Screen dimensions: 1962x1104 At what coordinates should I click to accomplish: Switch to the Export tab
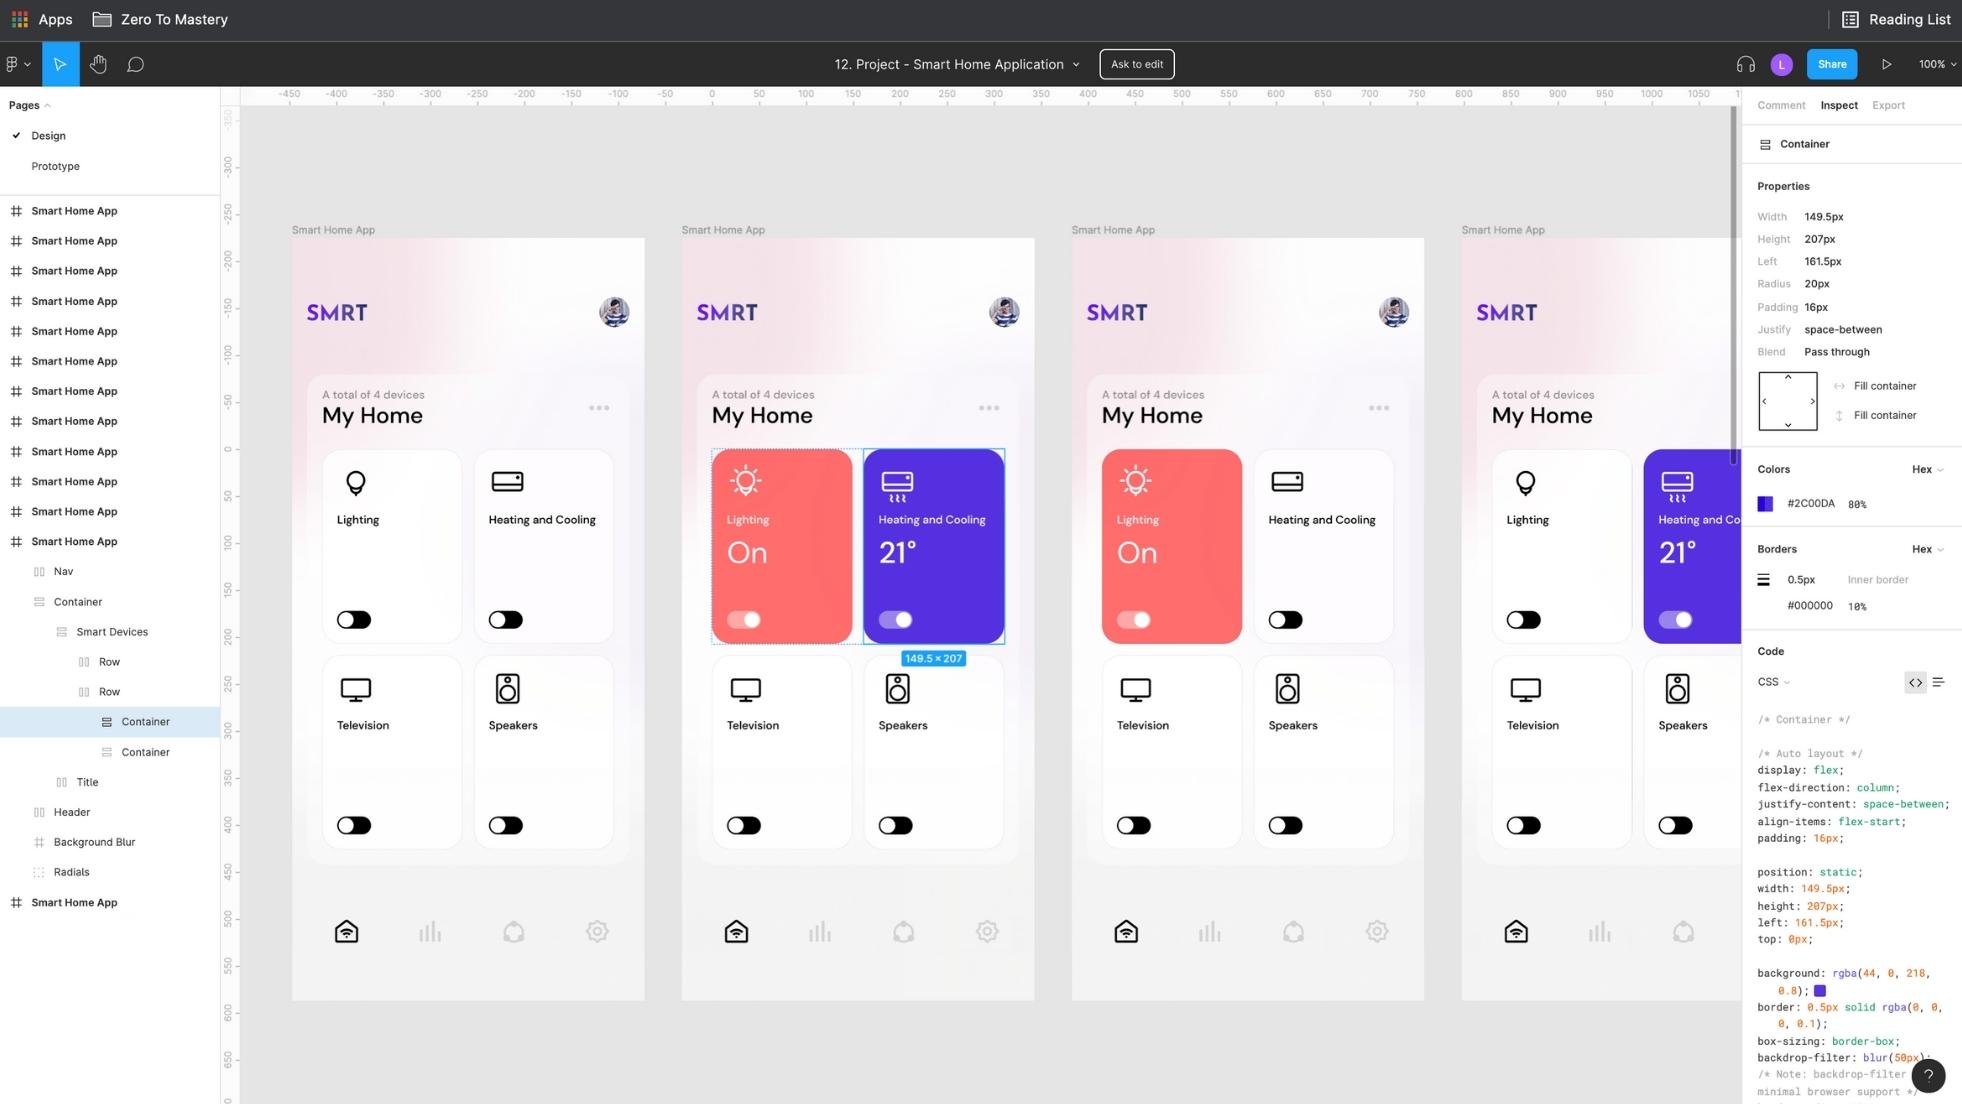point(1887,105)
